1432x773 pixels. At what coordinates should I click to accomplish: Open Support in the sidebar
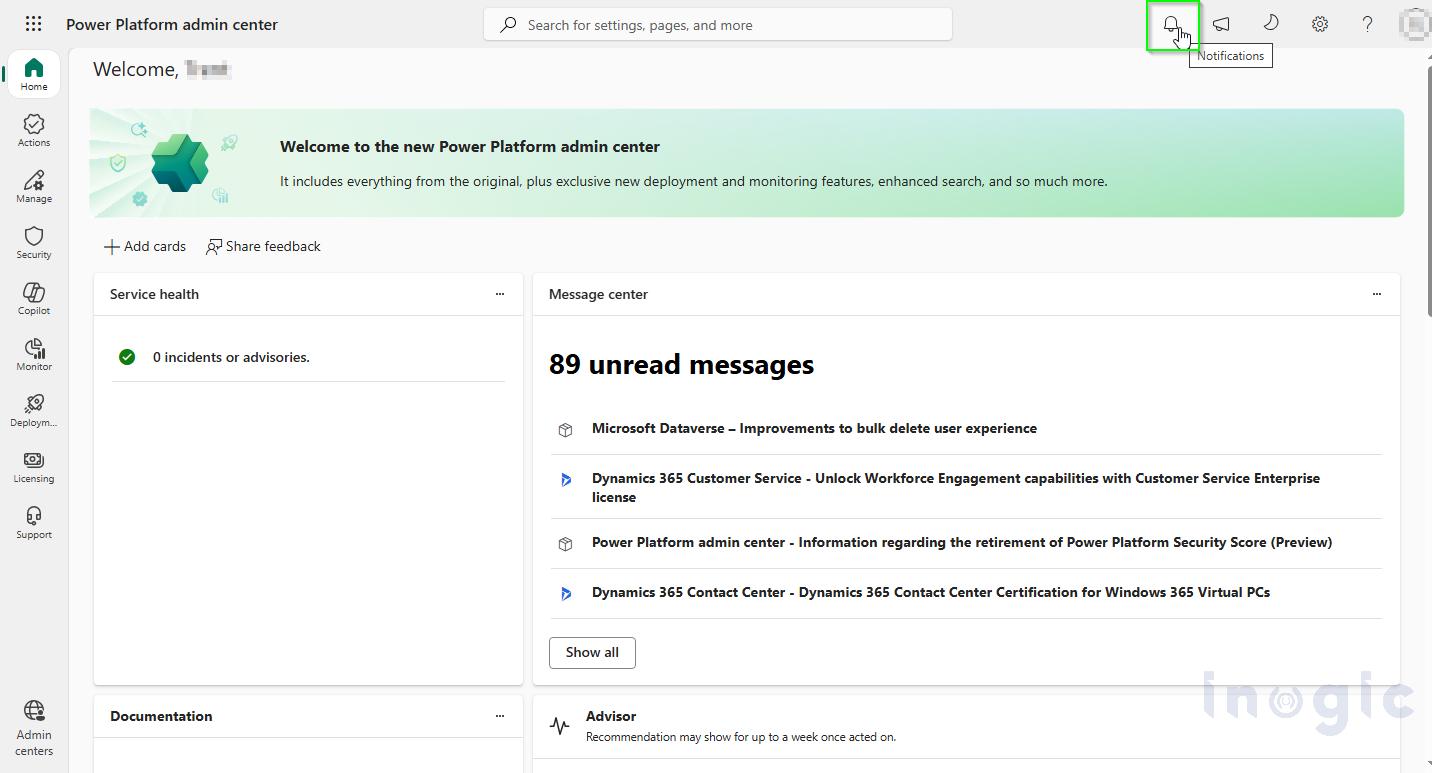(34, 522)
